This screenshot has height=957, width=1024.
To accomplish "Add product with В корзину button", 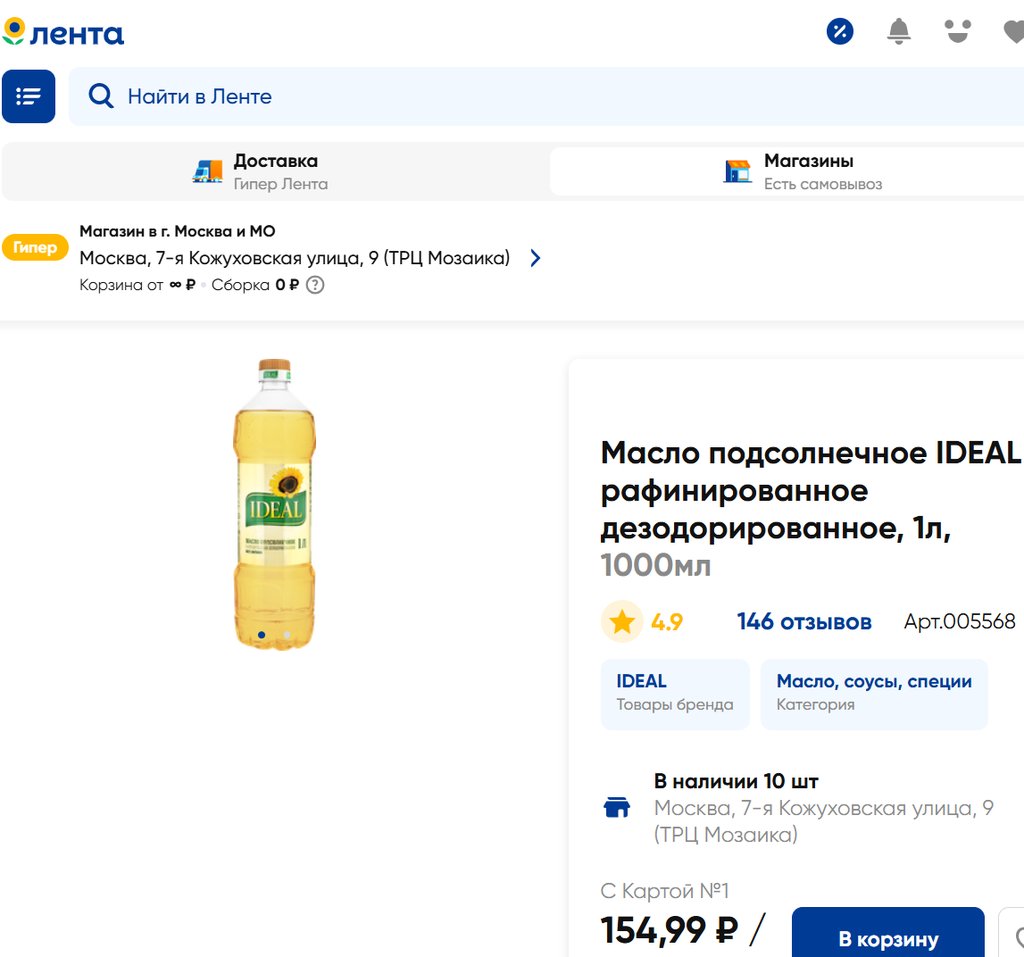I will [x=888, y=934].
